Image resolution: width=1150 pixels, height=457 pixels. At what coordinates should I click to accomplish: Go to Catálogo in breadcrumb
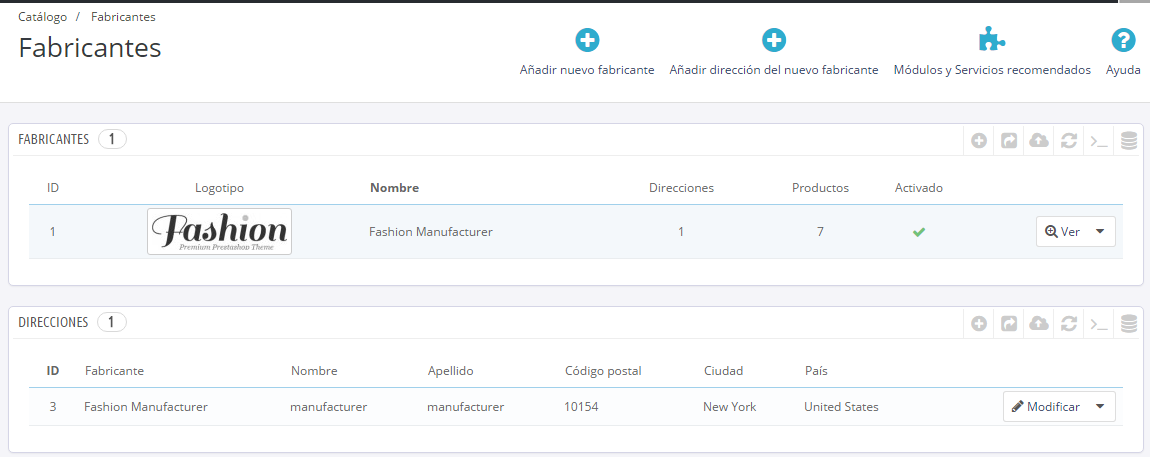(x=42, y=17)
